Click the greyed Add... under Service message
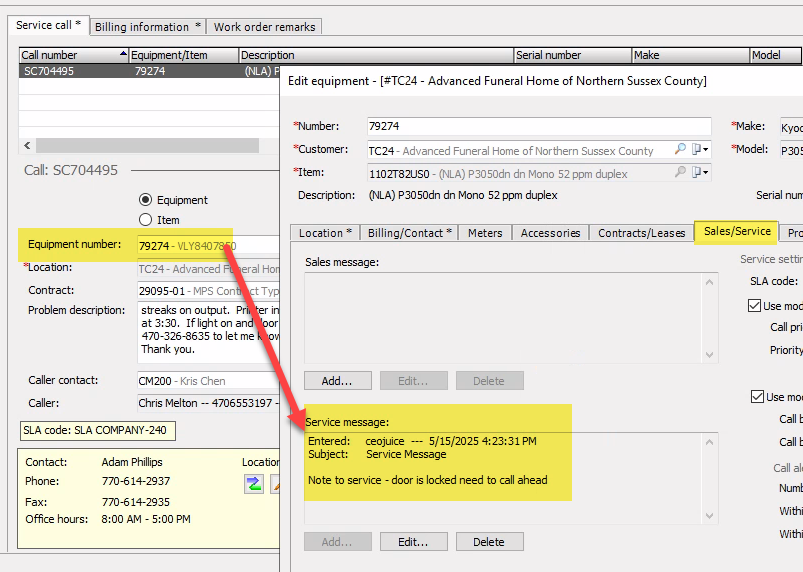Screen dimensions: 803x572 337,542
